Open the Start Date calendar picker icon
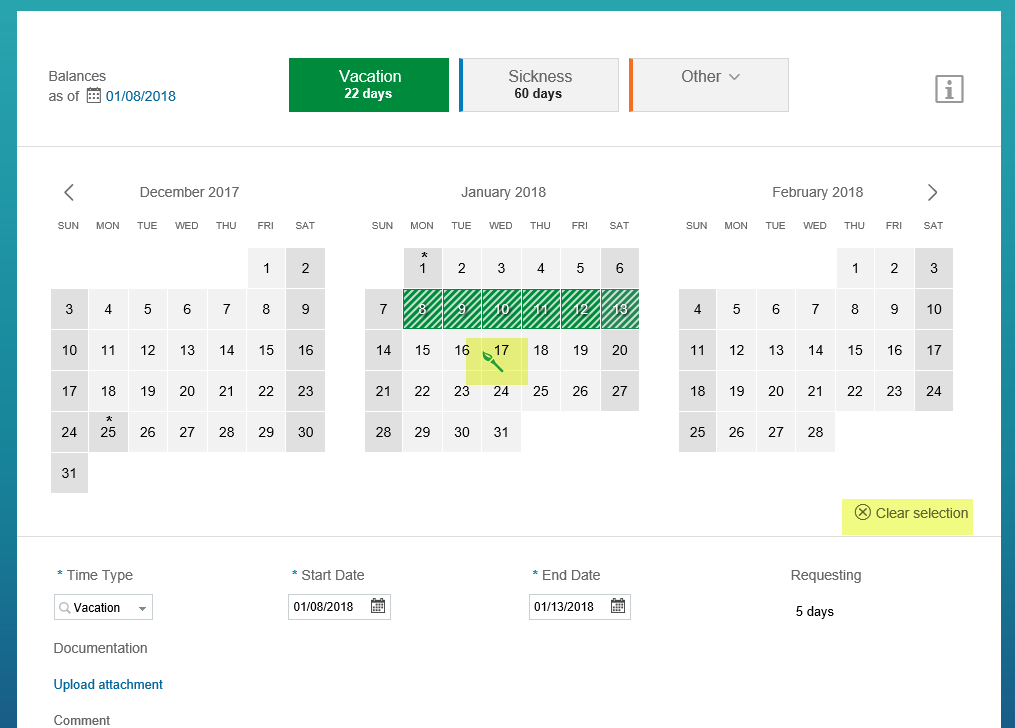1015x728 pixels. [378, 606]
